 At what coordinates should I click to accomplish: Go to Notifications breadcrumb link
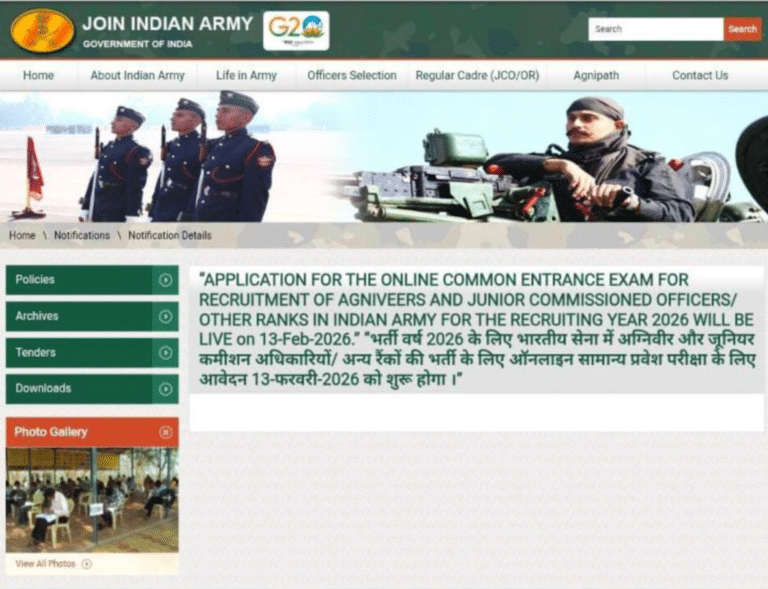pos(82,236)
